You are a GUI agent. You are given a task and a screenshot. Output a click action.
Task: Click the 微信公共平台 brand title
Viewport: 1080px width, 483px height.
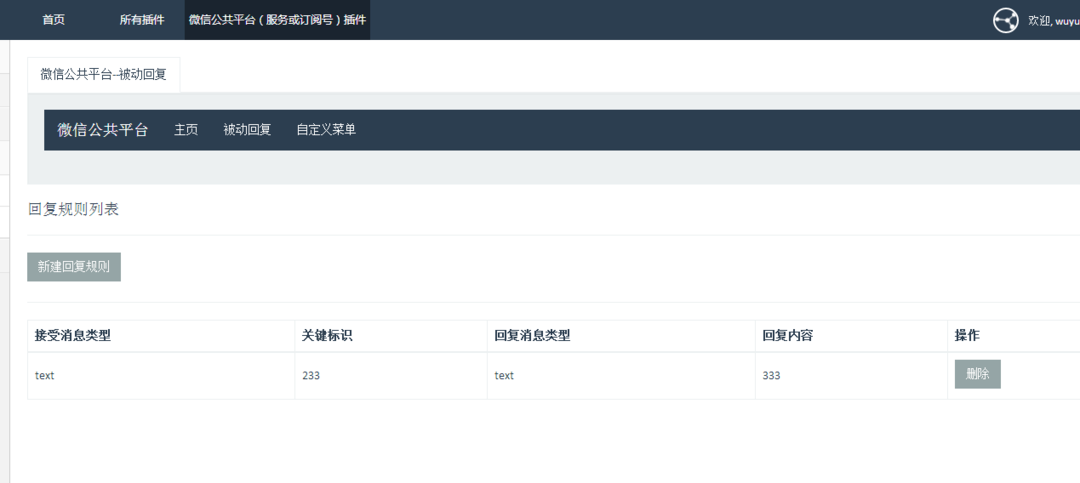(103, 130)
